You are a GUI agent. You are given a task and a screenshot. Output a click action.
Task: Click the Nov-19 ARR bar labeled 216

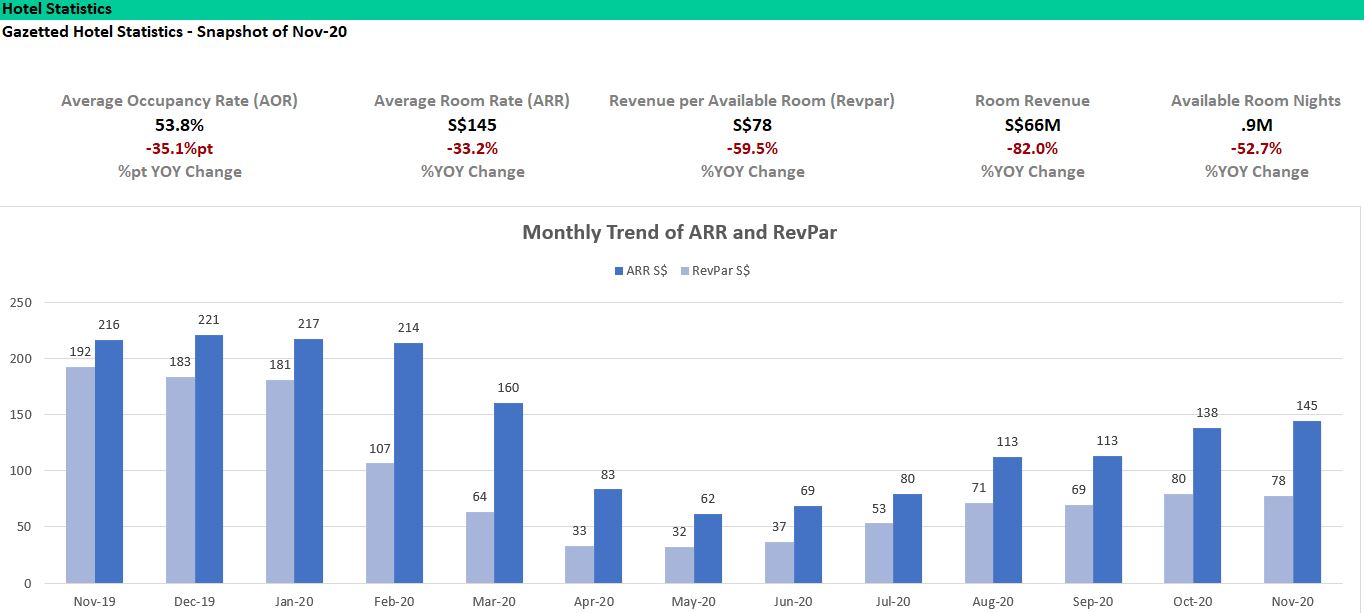[x=109, y=460]
